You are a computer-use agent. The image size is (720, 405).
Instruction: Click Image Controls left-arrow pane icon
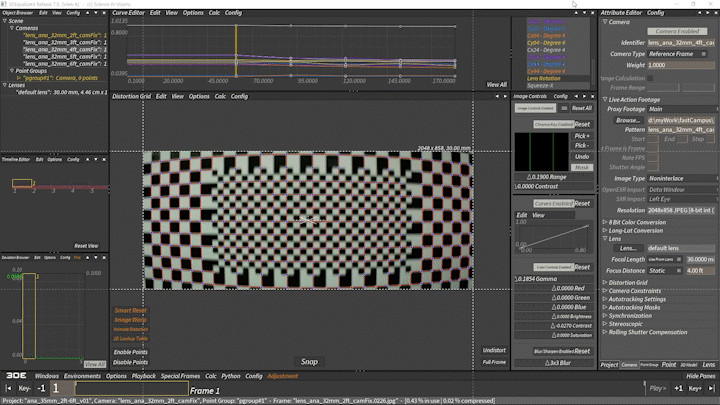point(576,96)
